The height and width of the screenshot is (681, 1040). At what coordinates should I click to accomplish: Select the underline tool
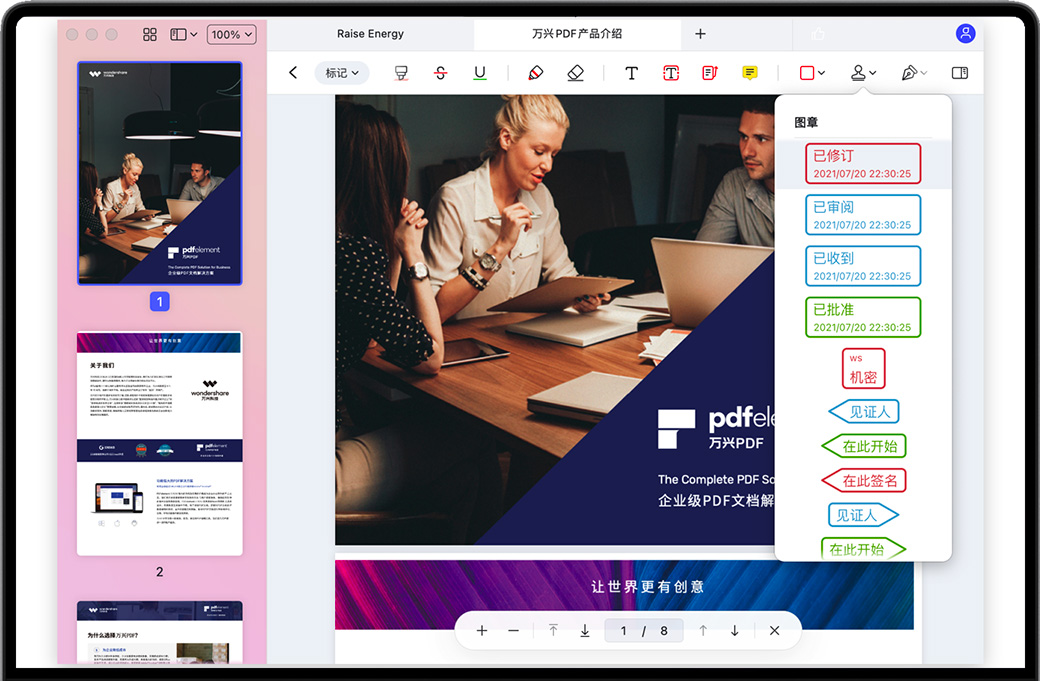[480, 73]
